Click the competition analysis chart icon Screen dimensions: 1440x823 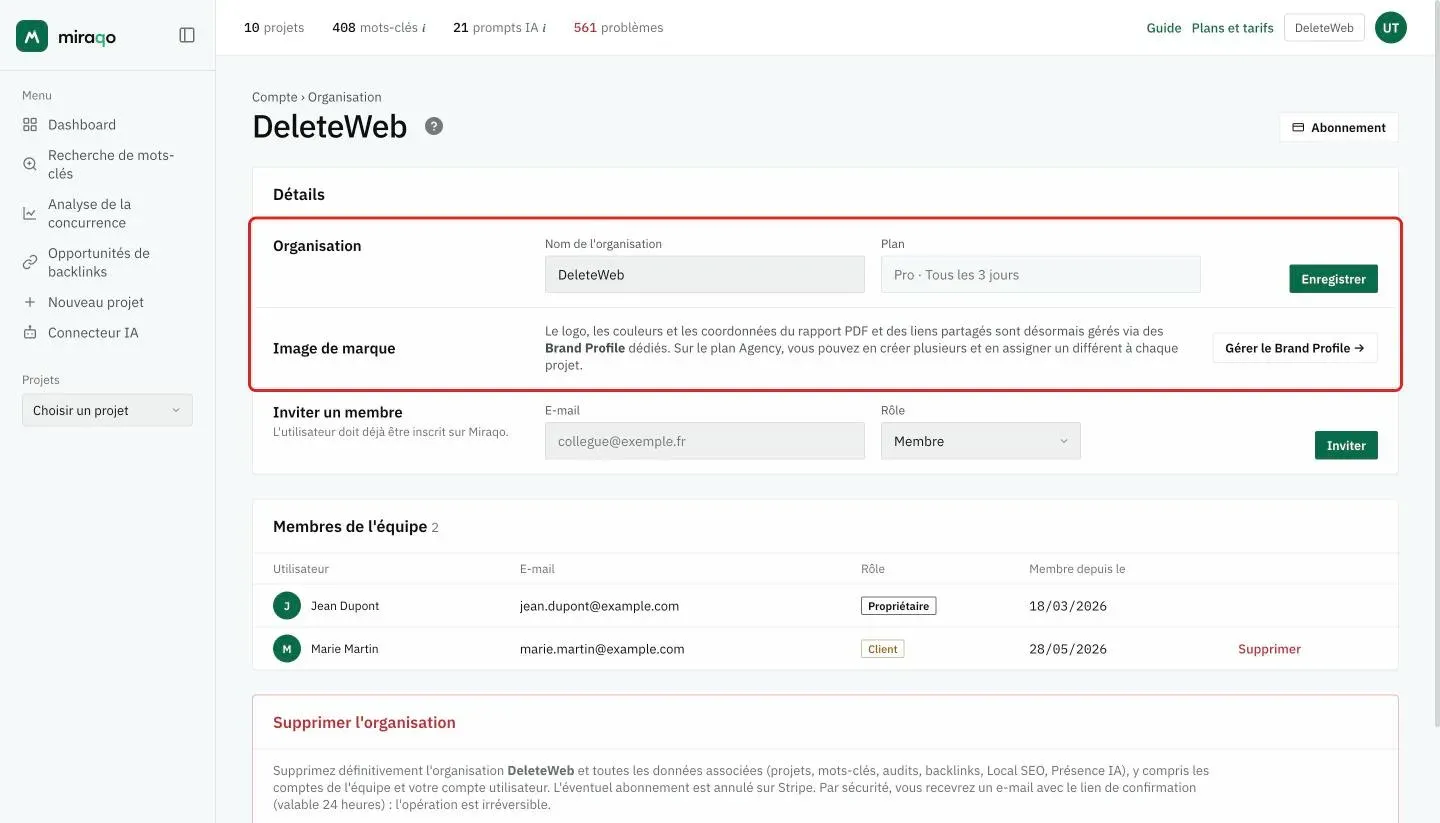30,213
